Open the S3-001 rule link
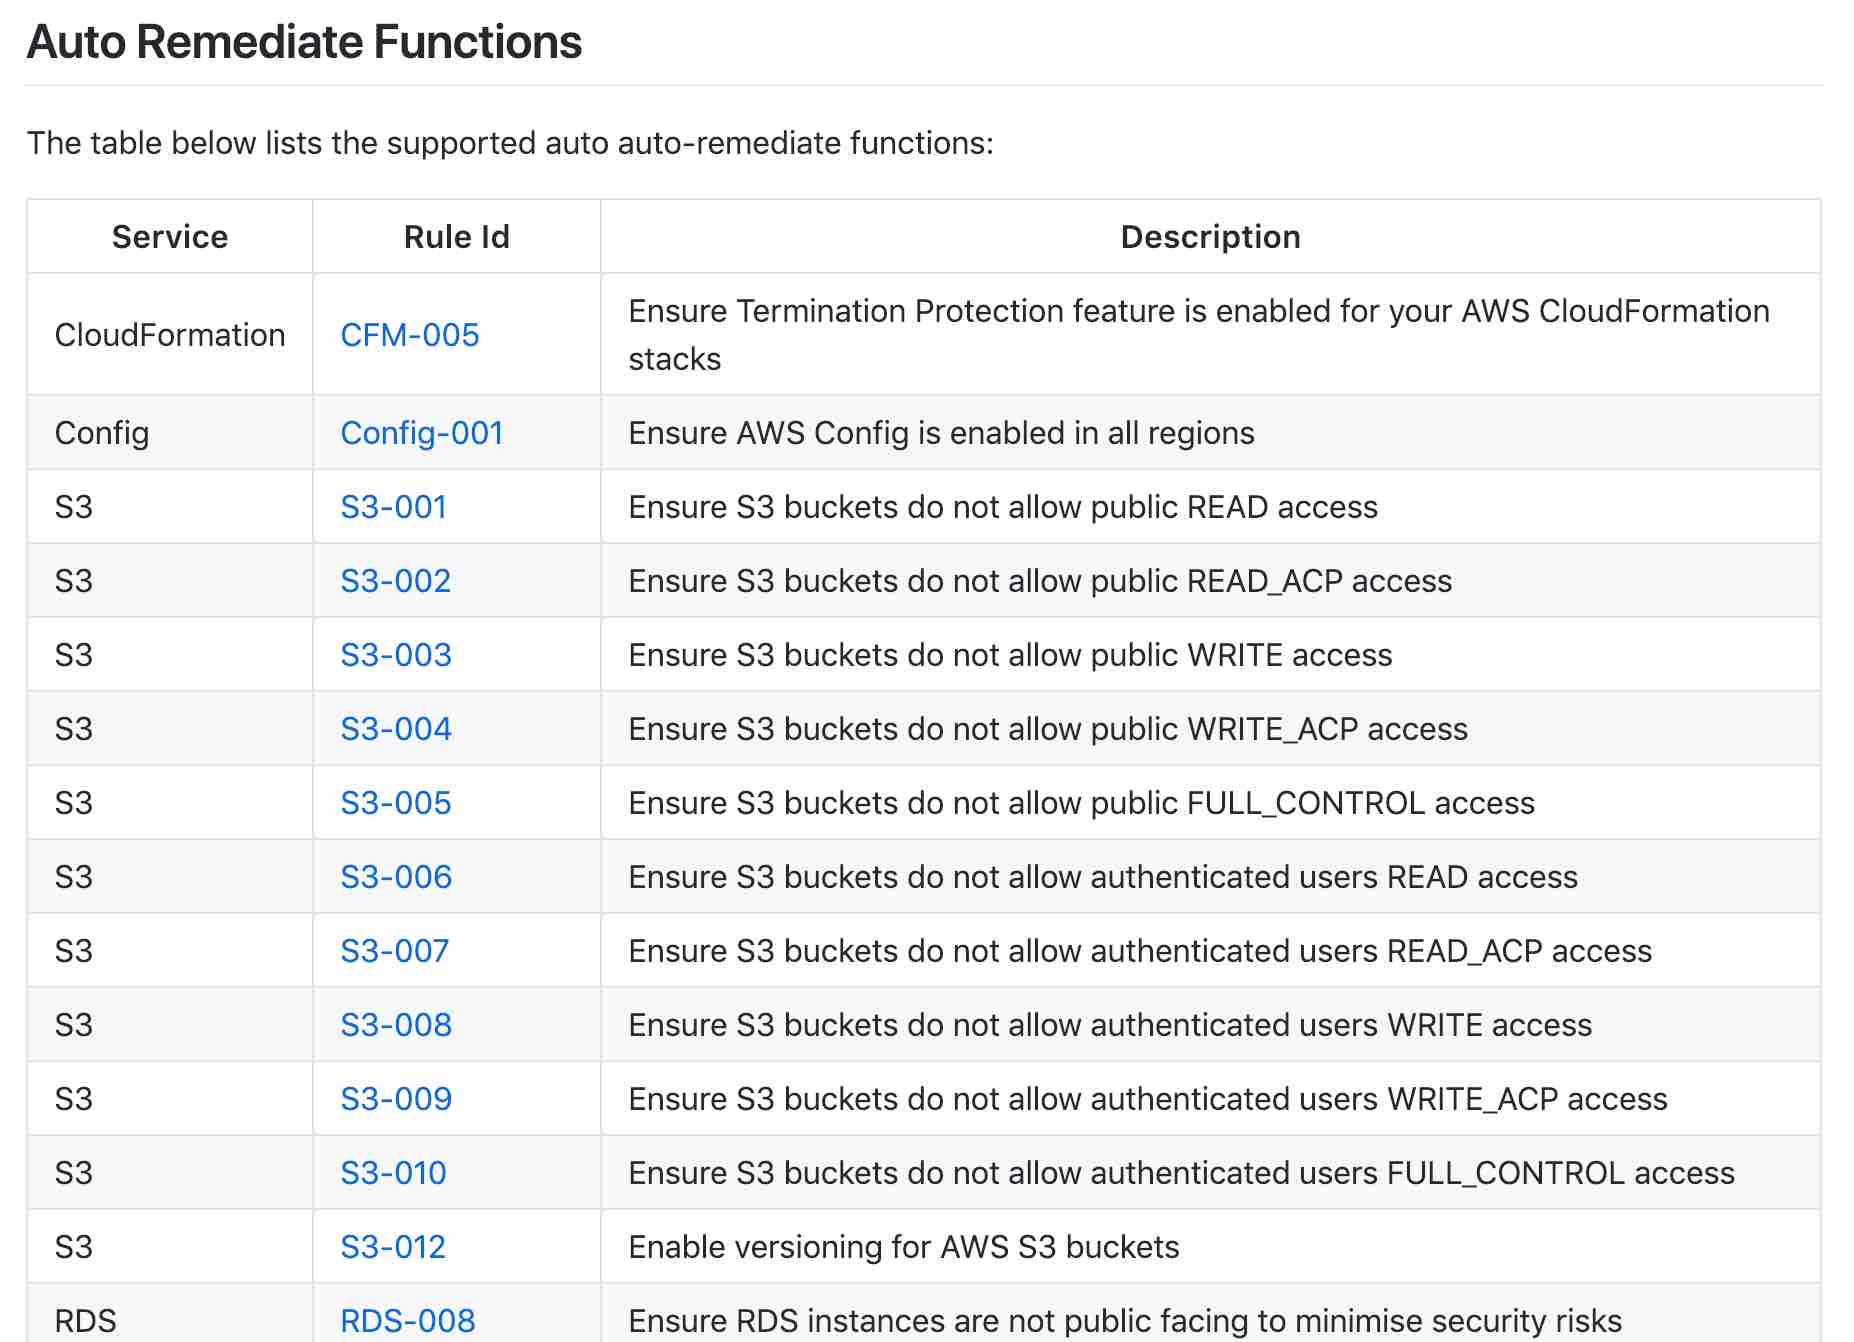The height and width of the screenshot is (1342, 1854). (x=393, y=507)
